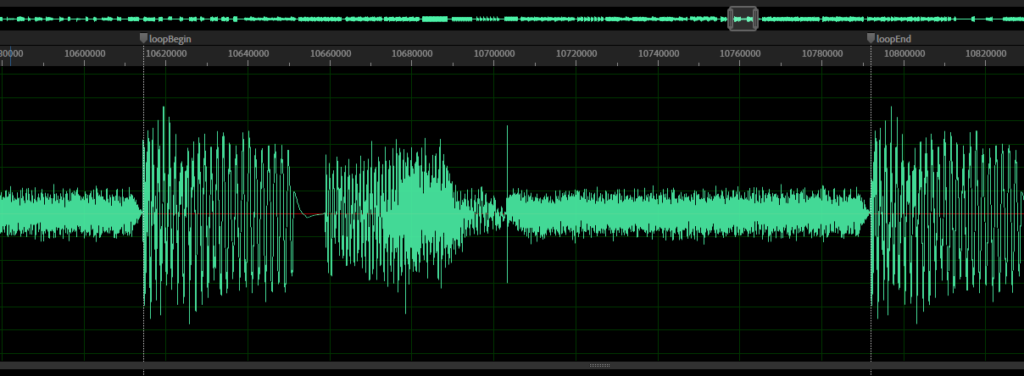Set cursor at ruler position 10640000
The width and height of the screenshot is (1024, 376).
point(248,54)
